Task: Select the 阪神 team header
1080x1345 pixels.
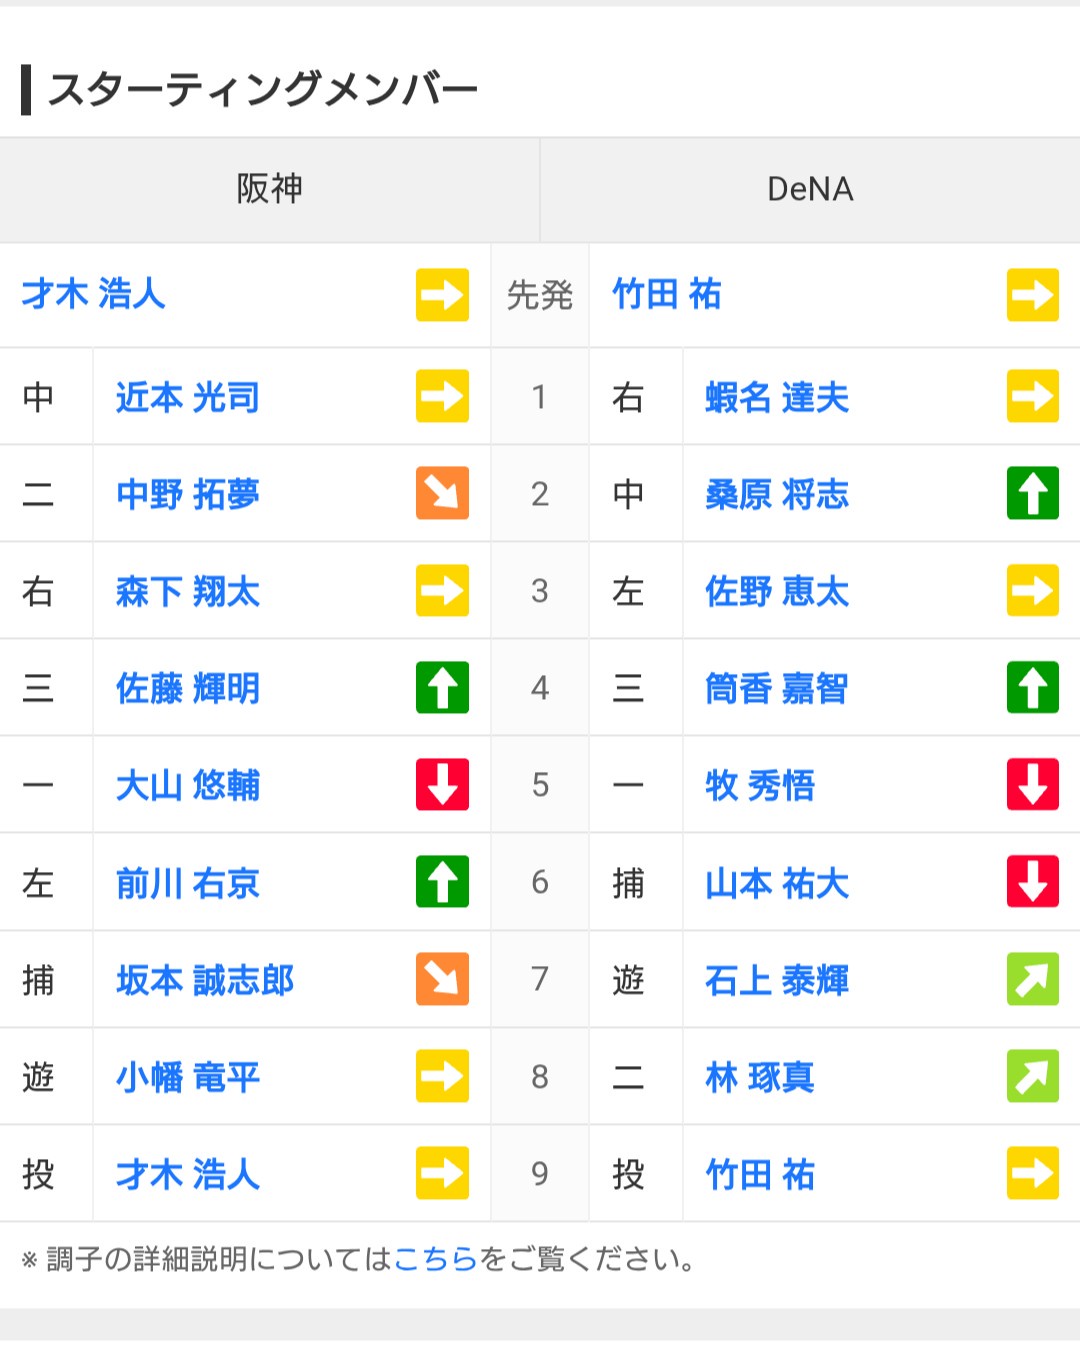Action: click(x=269, y=189)
